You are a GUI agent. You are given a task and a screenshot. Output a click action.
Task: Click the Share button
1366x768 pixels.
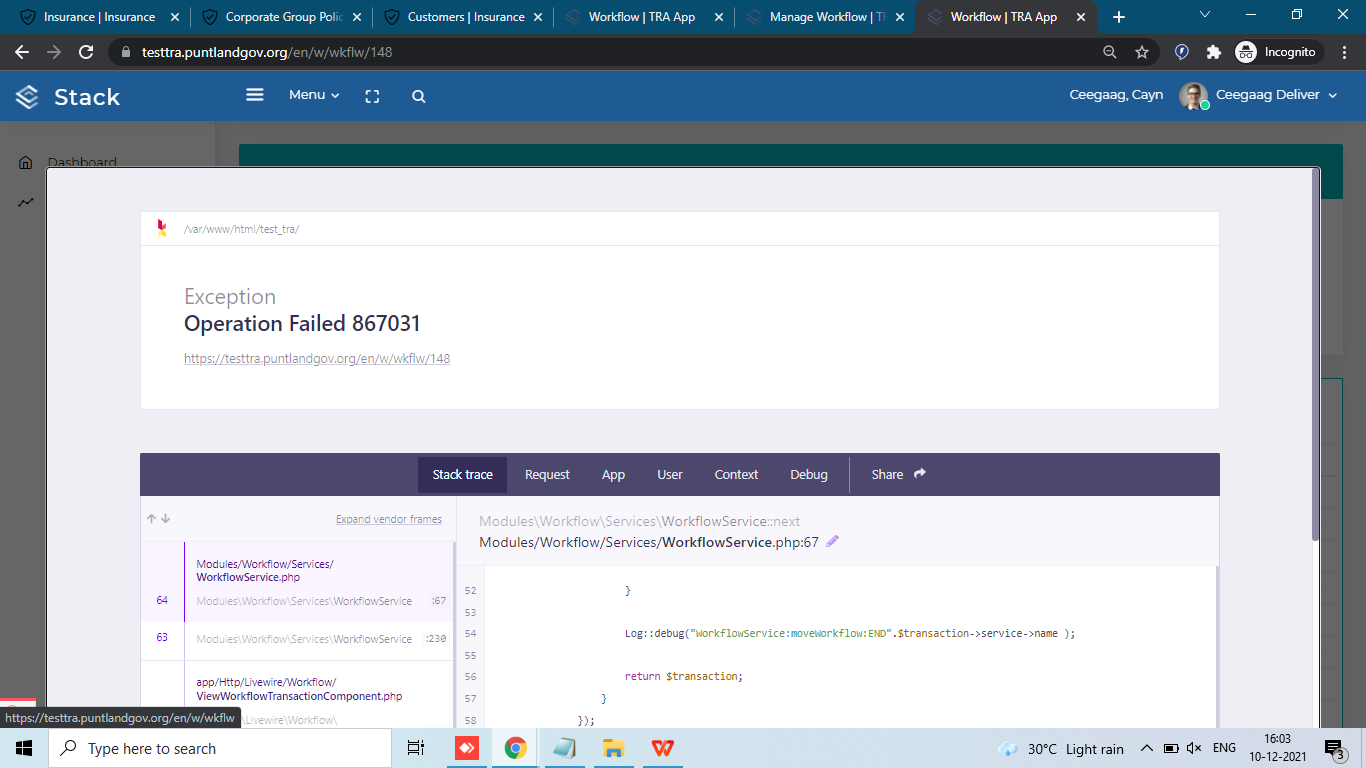898,475
